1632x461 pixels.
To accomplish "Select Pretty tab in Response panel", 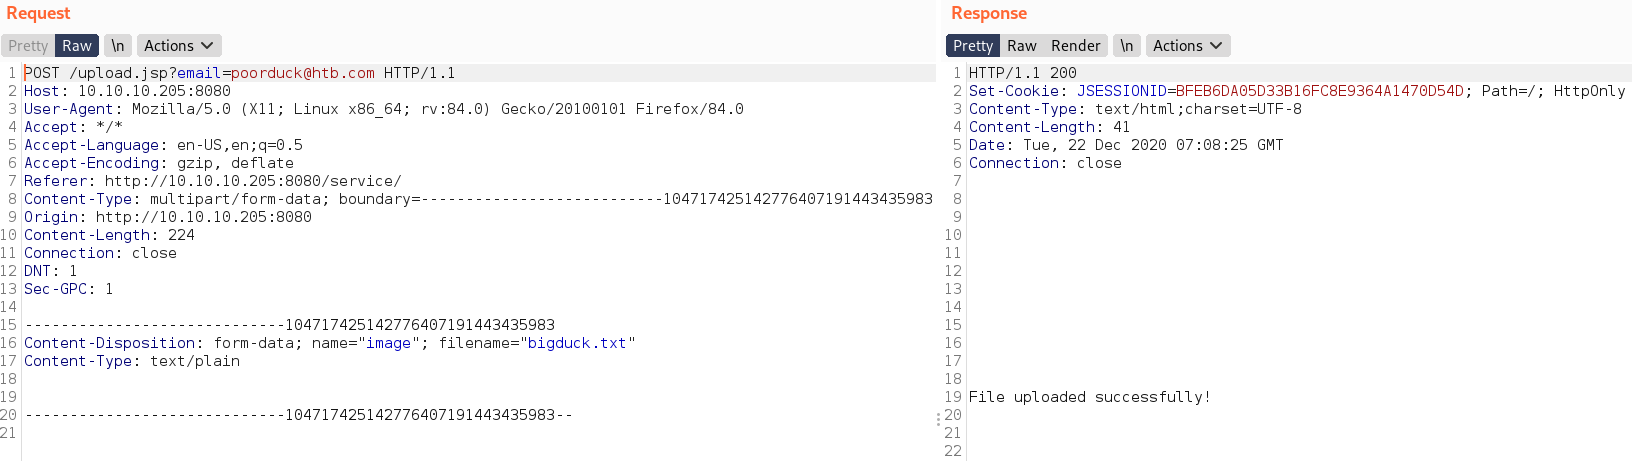I will [x=972, y=46].
